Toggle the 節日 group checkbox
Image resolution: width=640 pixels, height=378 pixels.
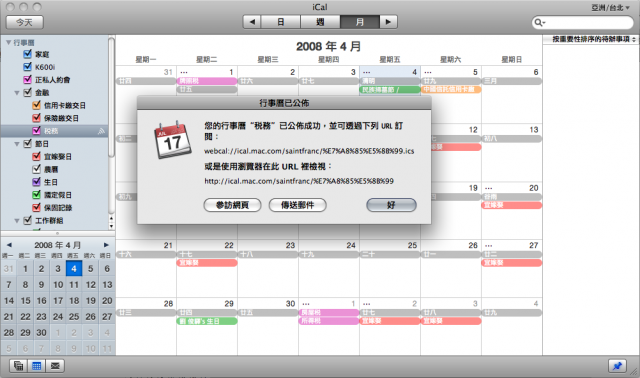click(x=28, y=144)
